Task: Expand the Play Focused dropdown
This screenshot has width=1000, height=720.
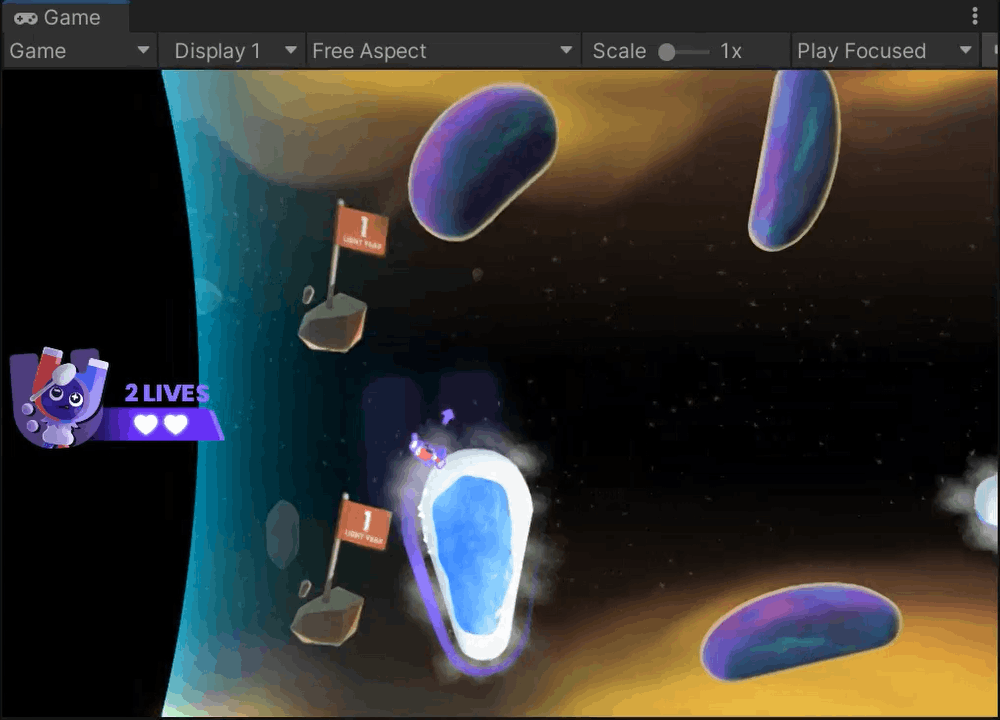Action: (x=884, y=51)
